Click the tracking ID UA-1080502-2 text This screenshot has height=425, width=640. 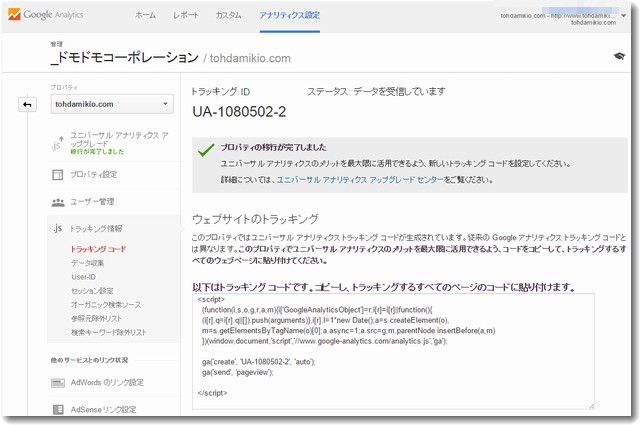(239, 111)
